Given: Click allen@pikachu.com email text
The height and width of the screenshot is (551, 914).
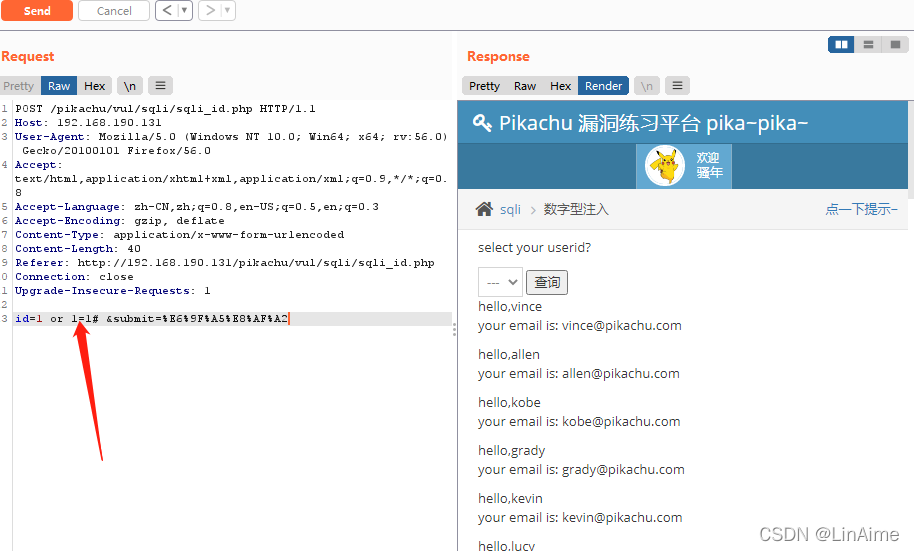Looking at the screenshot, I should 621,373.
